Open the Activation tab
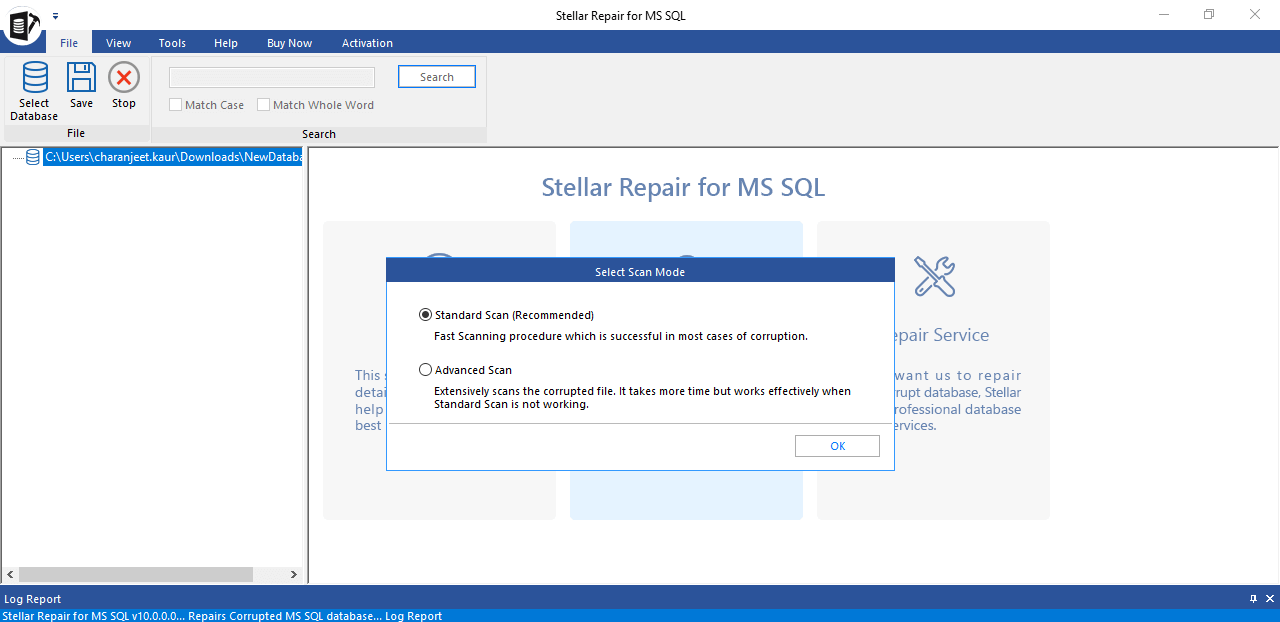 [367, 43]
